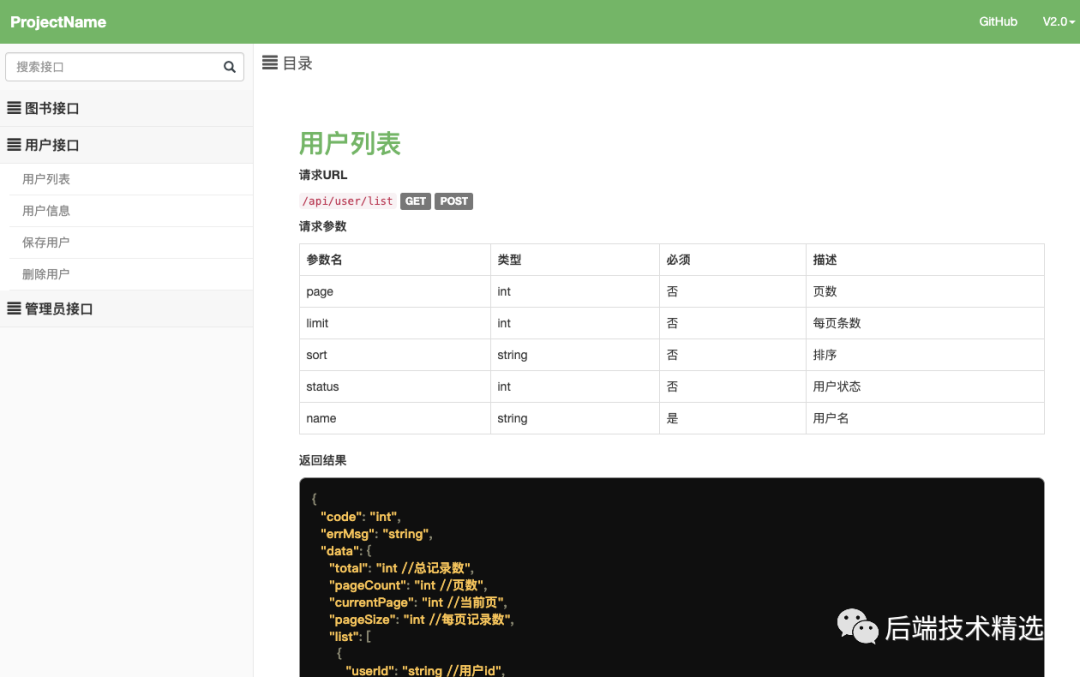
Task: Open the 用户信息 sidebar item
Action: [131, 211]
